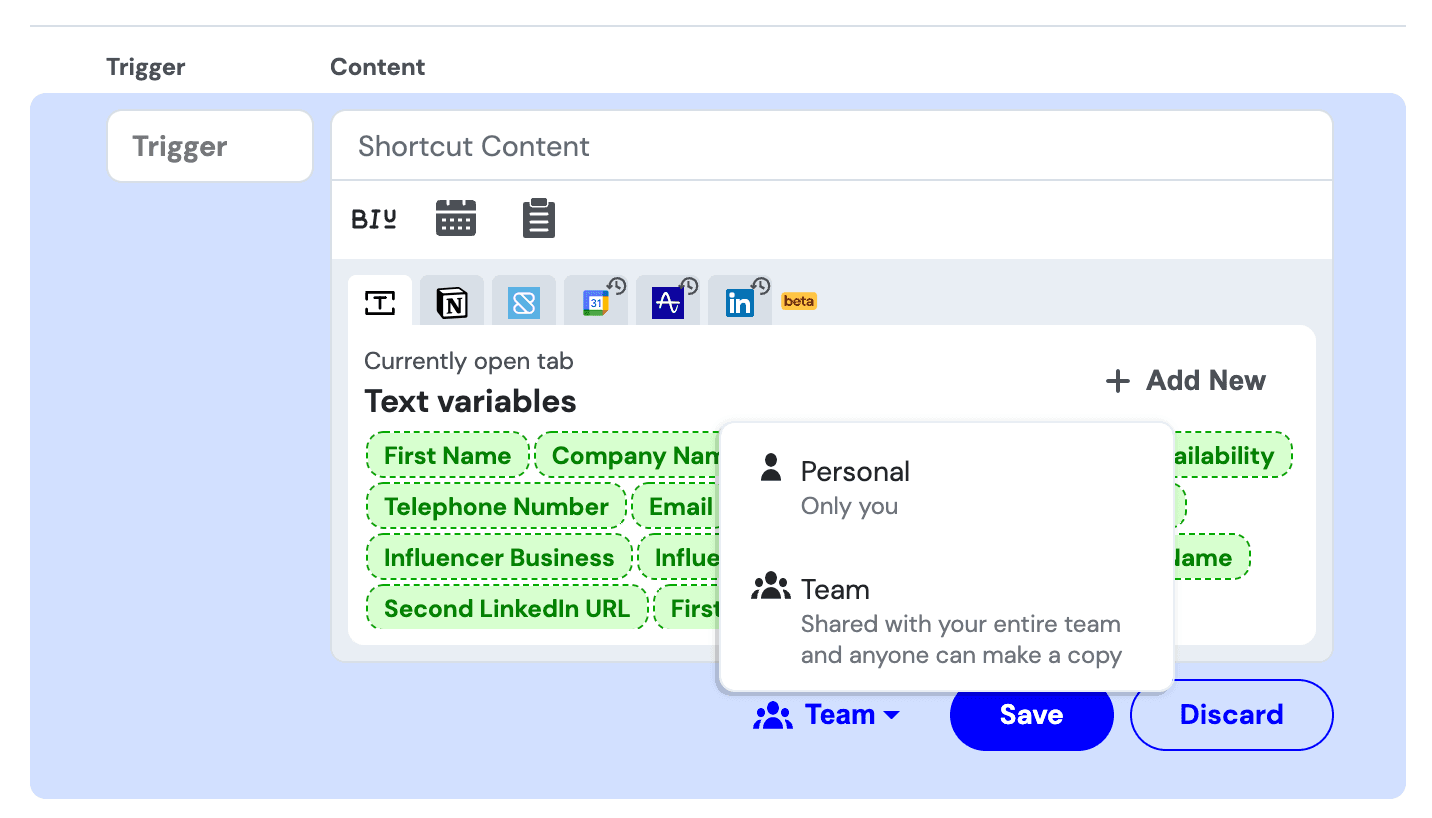The width and height of the screenshot is (1432, 818).
Task: Insert the Telephone Number variable
Action: [495, 506]
